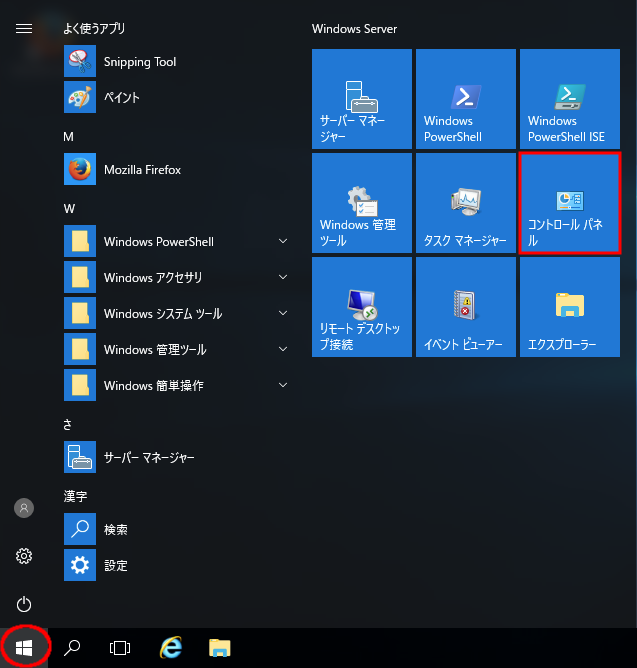Open the タスク マネージャー tile
This screenshot has width=637, height=668.
465,203
